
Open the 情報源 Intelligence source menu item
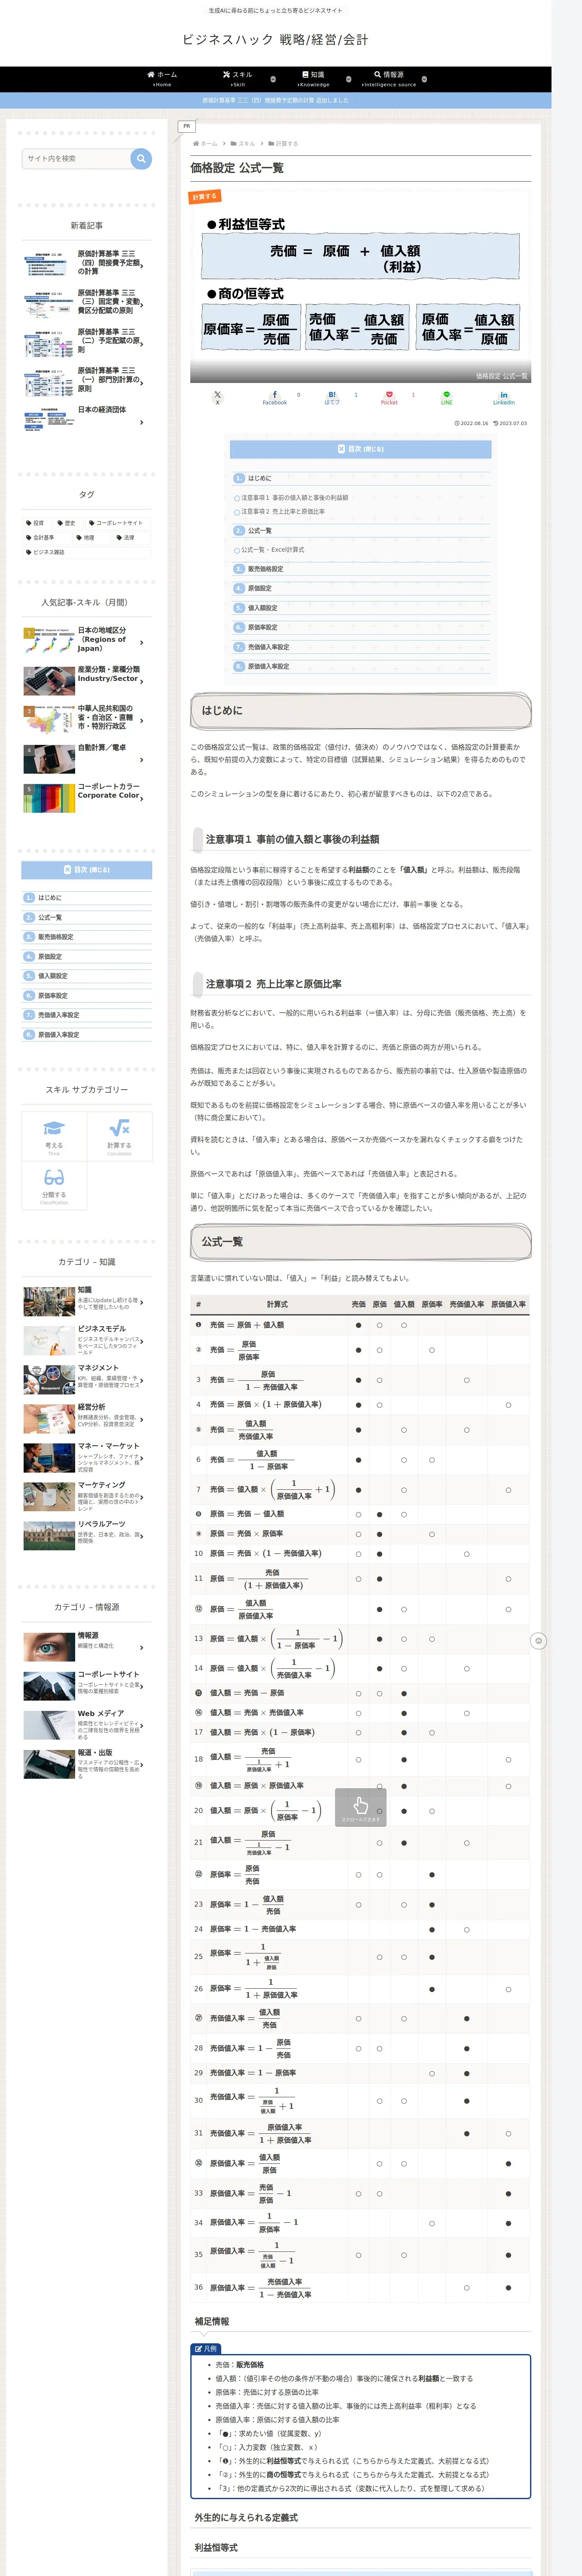pos(389,79)
